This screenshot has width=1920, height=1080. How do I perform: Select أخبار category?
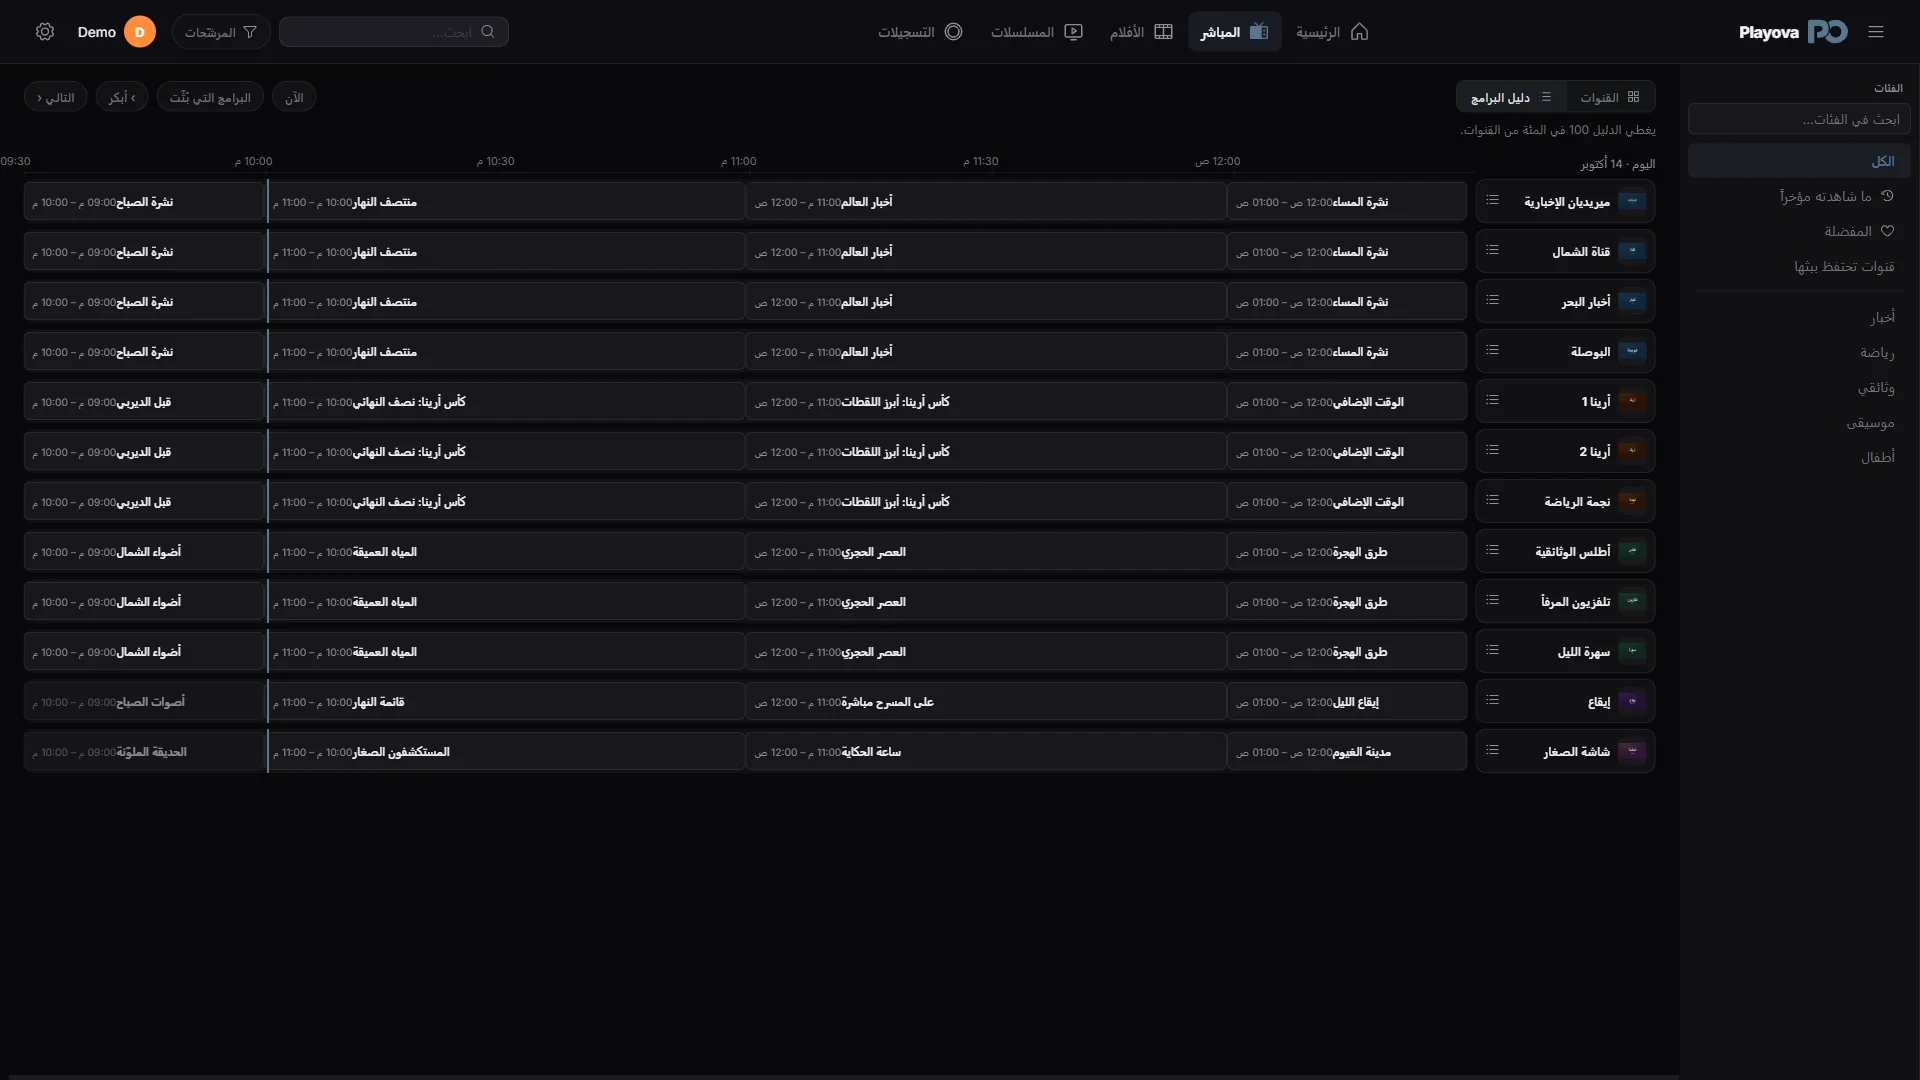coord(1799,317)
